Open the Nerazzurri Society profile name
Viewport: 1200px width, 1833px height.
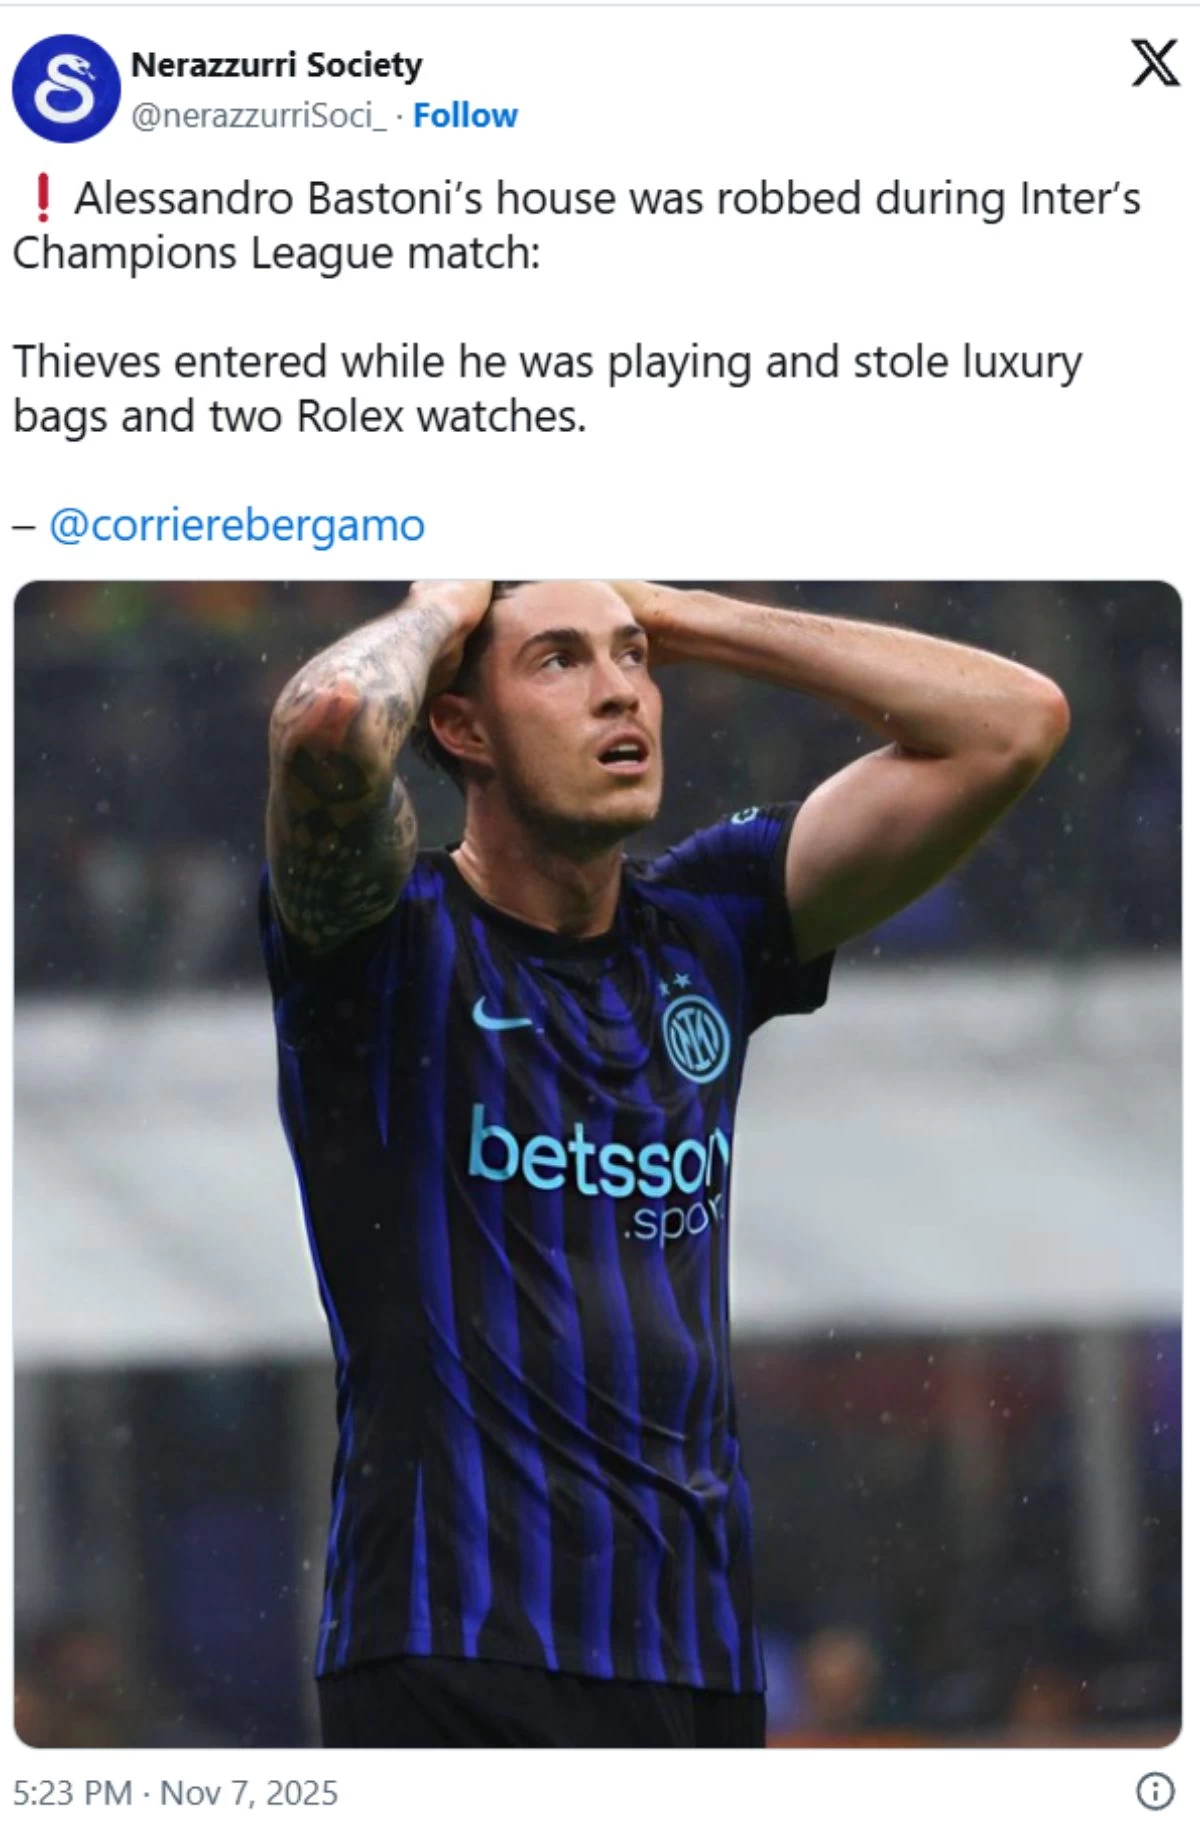(x=277, y=65)
